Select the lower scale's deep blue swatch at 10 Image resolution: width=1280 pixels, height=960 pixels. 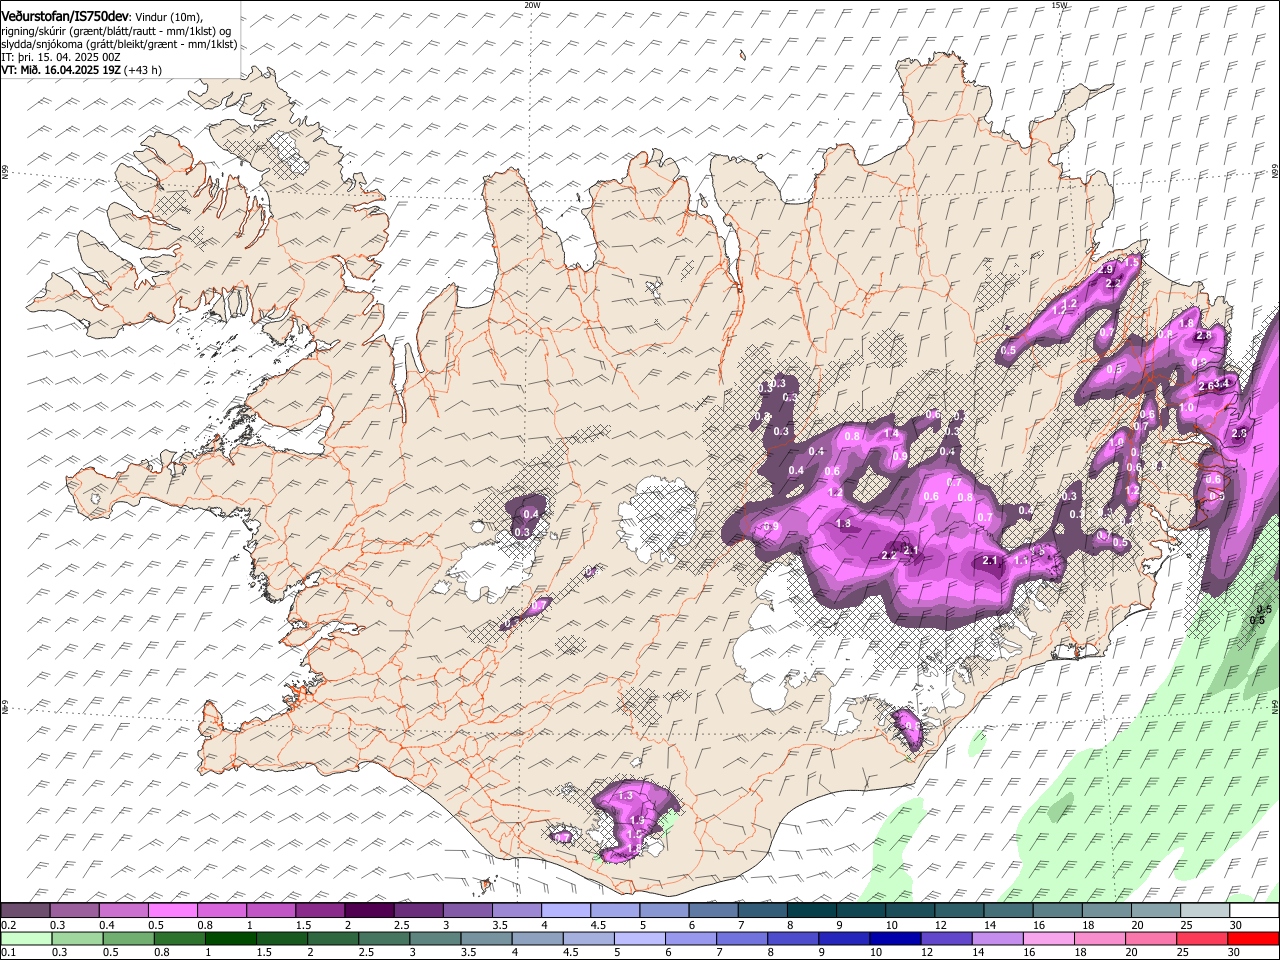(895, 939)
